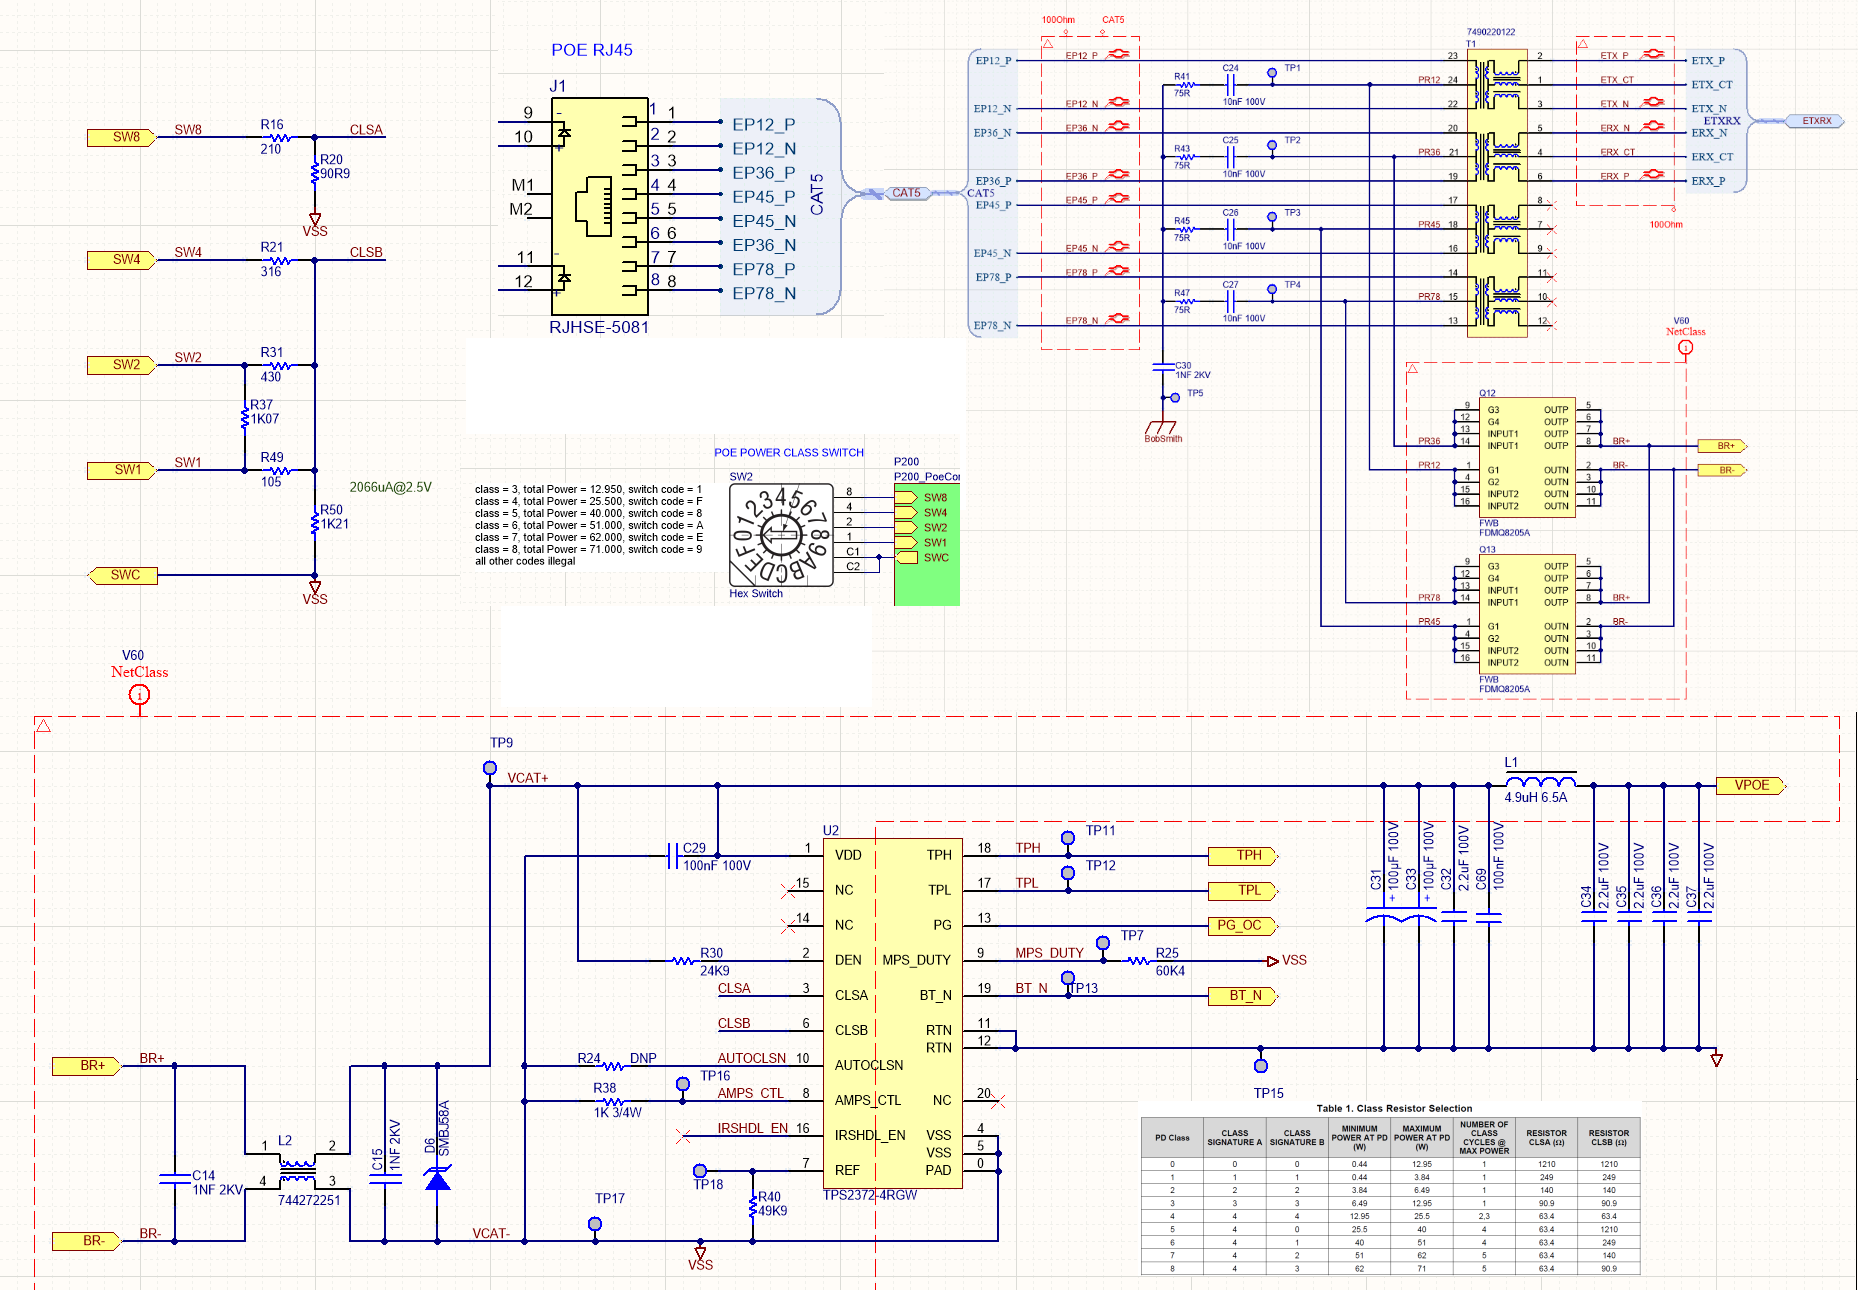This screenshot has height=1290, width=1858.
Task: Click the 'AUTOCLSN' net label at pin 10
Action: (x=752, y=1058)
